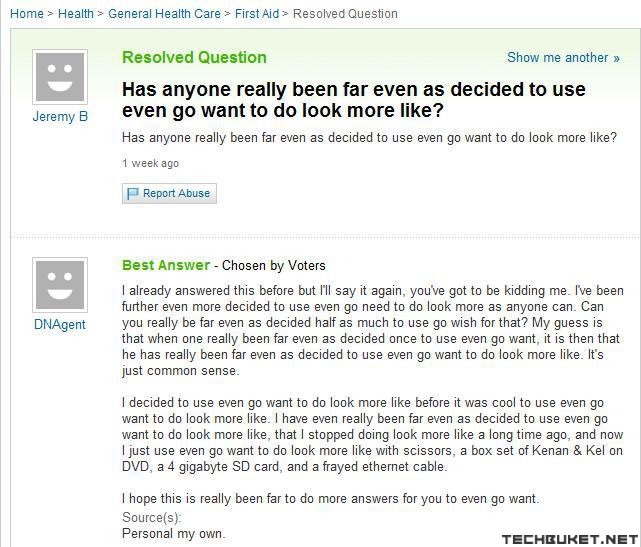The image size is (641, 547).
Task: Click the 1 week ago timestamp
Action: (150, 163)
